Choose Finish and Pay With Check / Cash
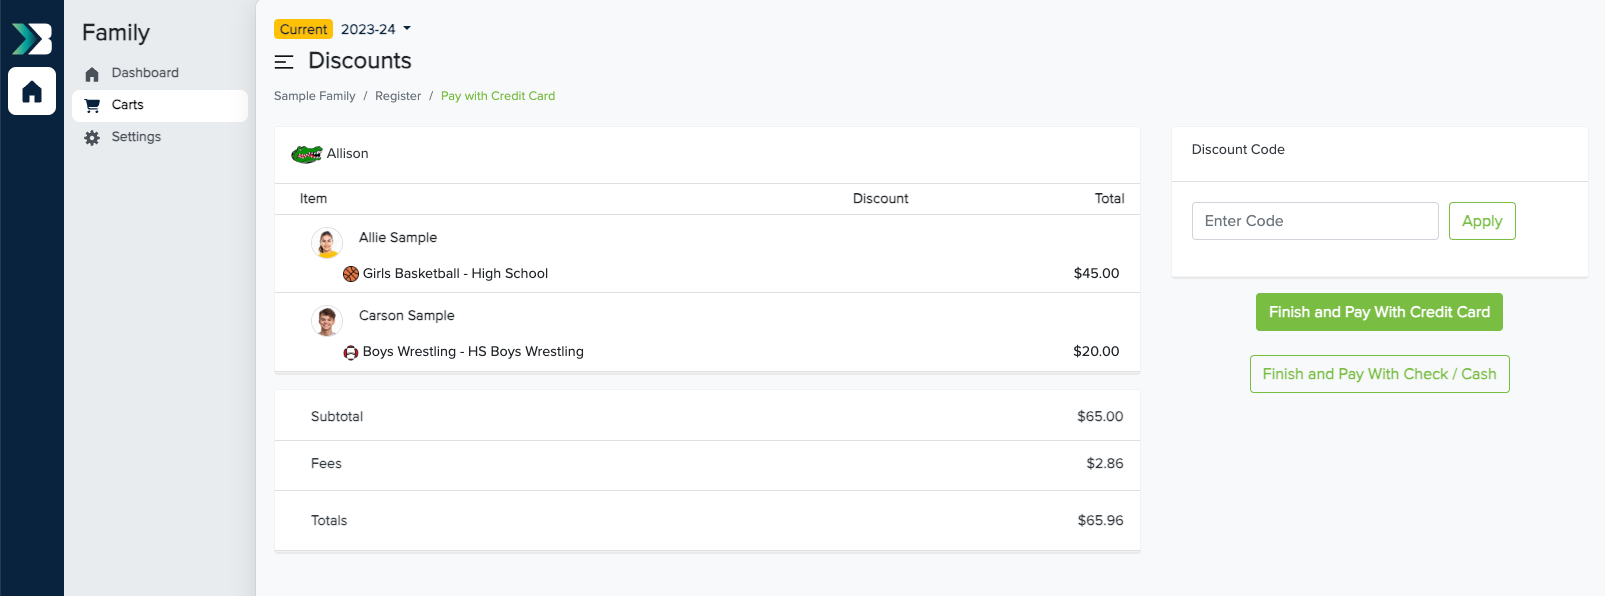This screenshot has height=596, width=1605. coord(1379,374)
